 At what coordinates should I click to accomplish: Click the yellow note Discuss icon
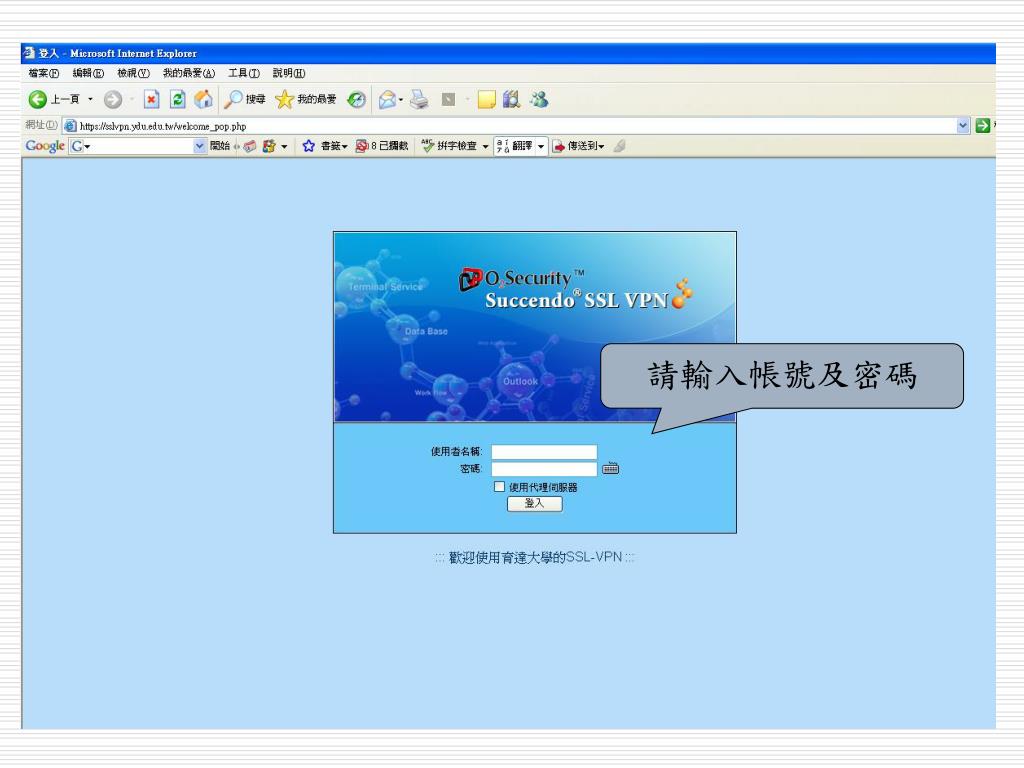(x=487, y=99)
